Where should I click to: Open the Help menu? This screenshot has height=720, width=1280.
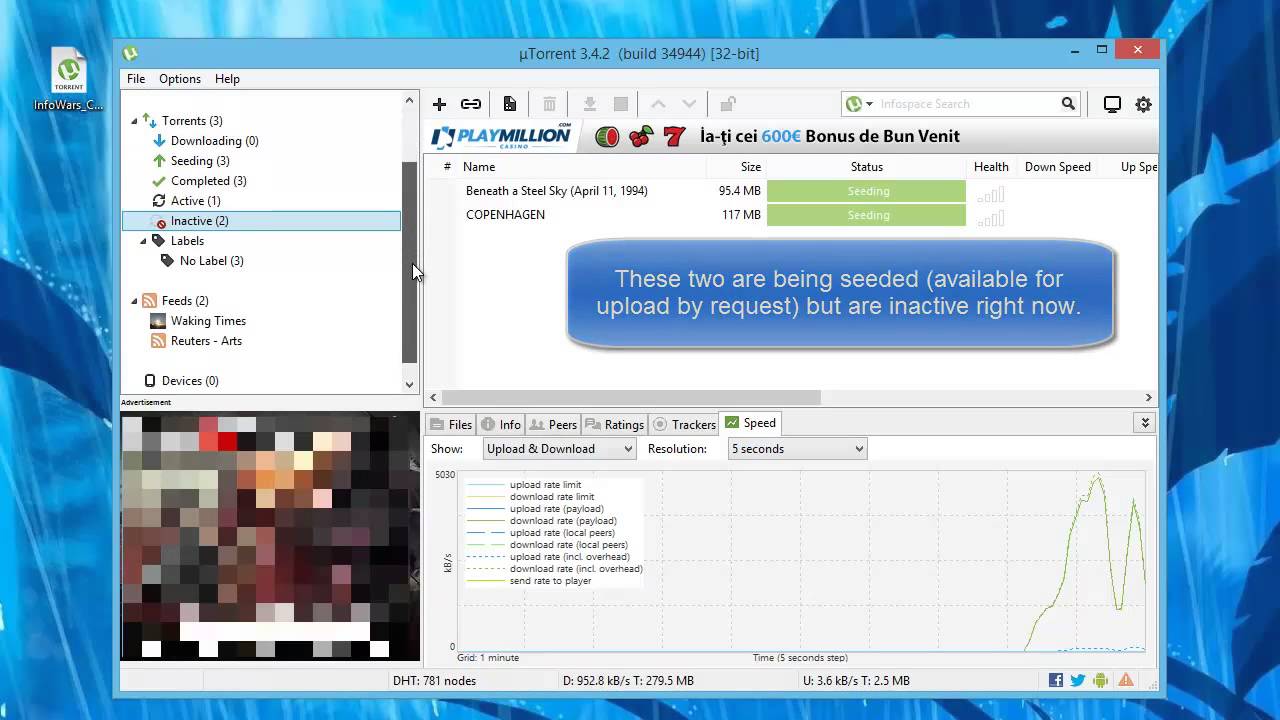[227, 79]
